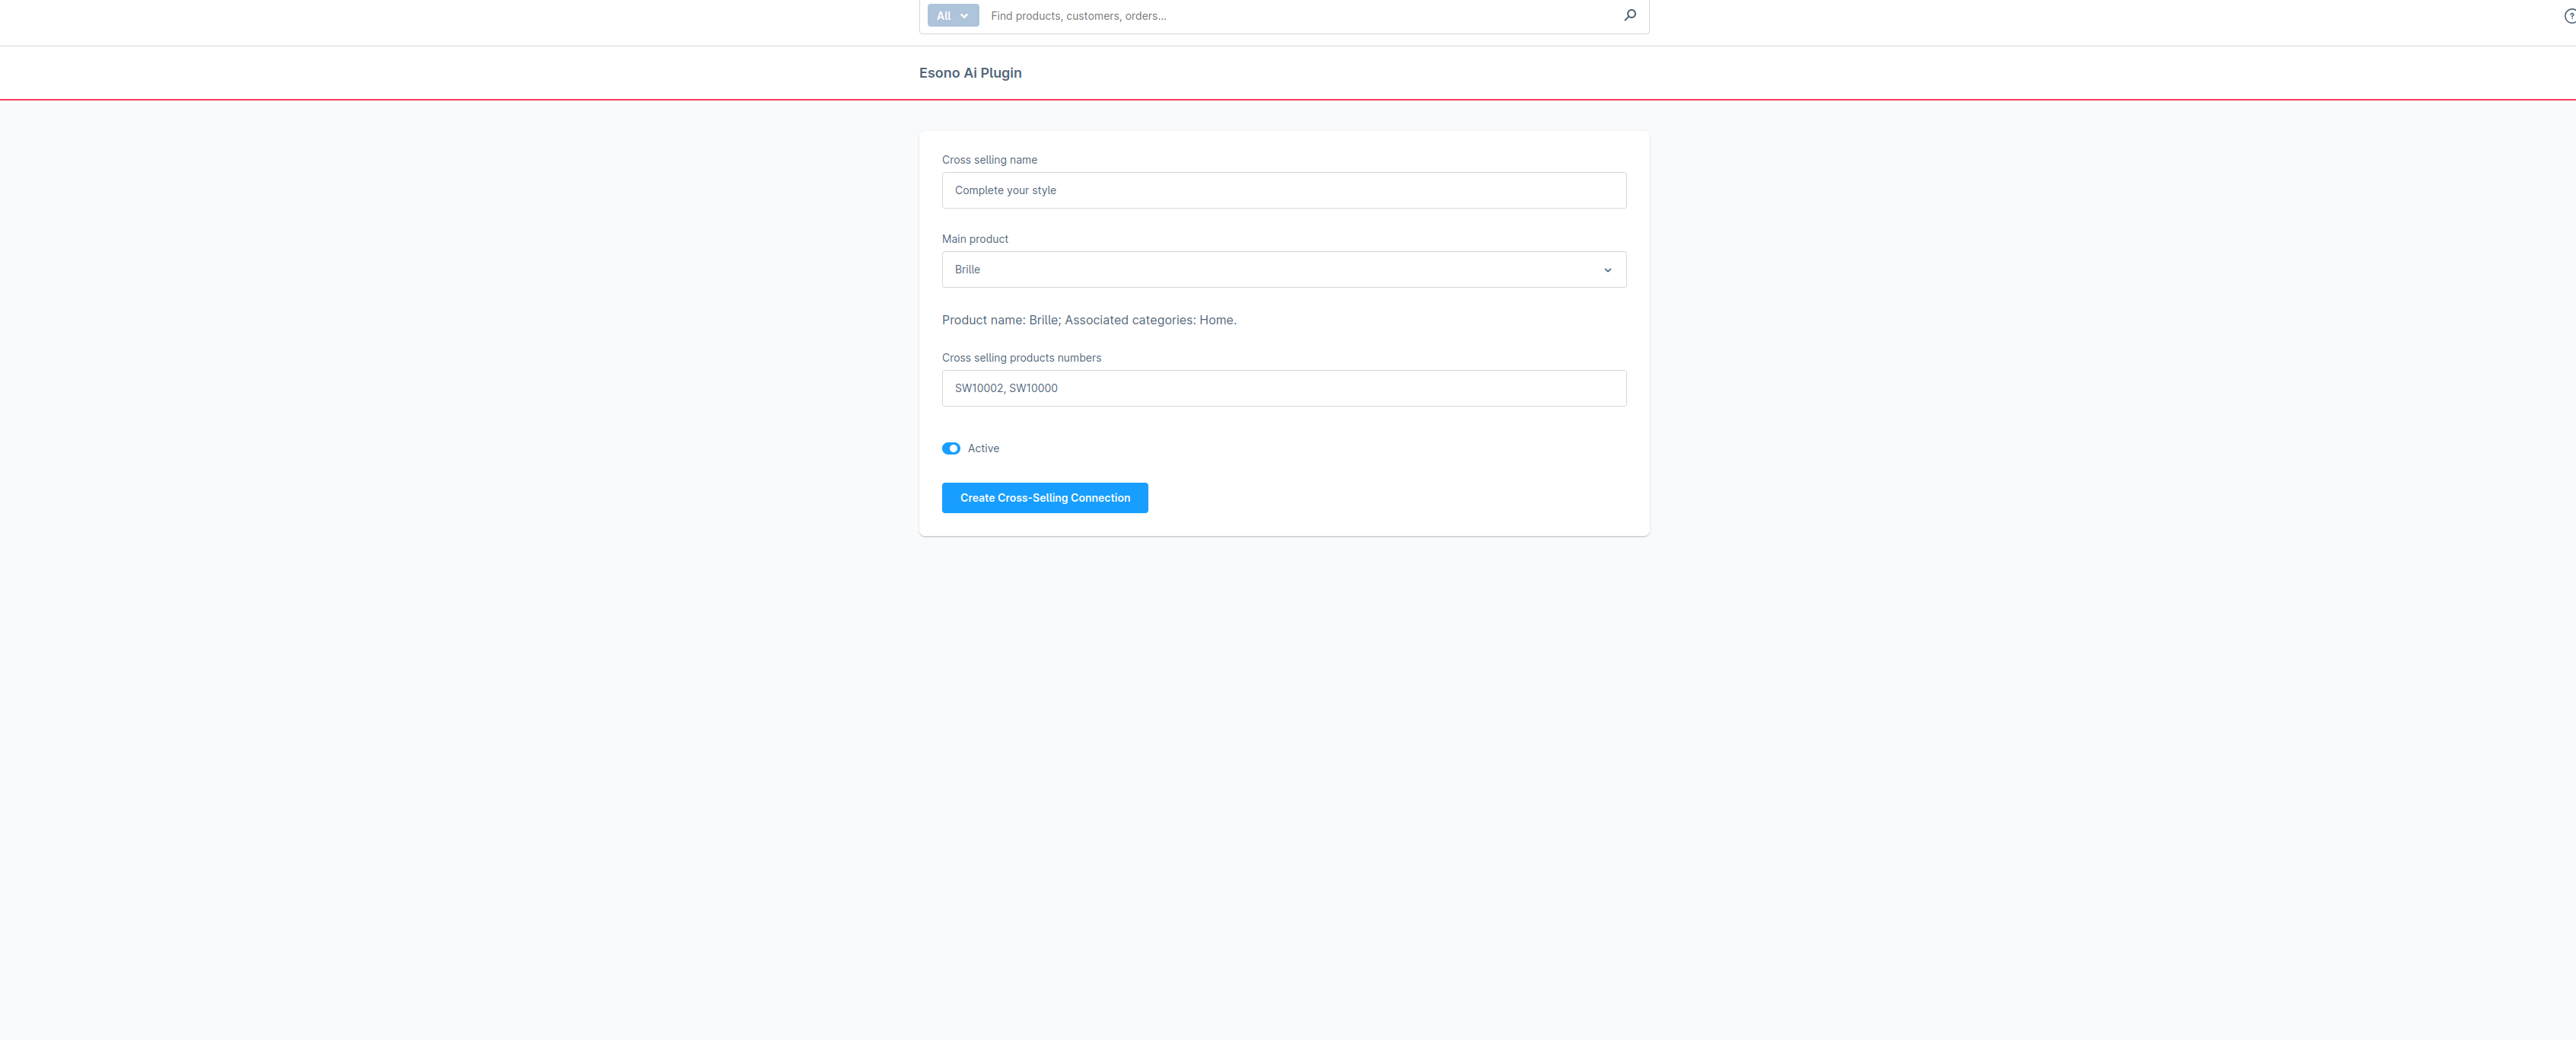Open the All search filter dropdown
Screen dimensions: 2576x1040
[x=952, y=16]
